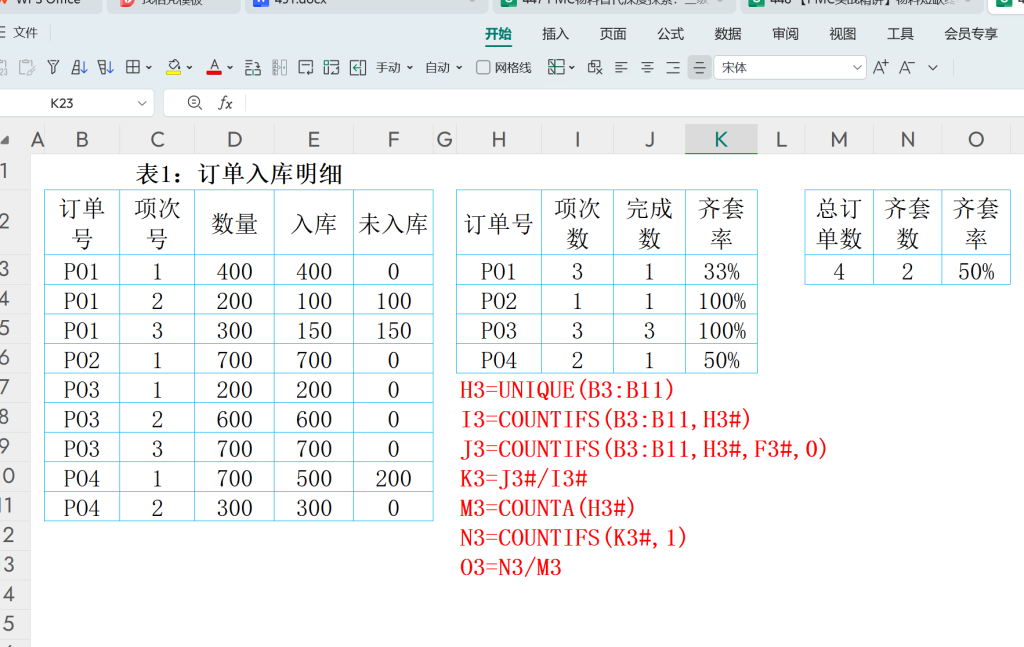Viewport: 1024px width, 647px height.
Task: Click the Name Box showing K23
Action: coord(62,103)
